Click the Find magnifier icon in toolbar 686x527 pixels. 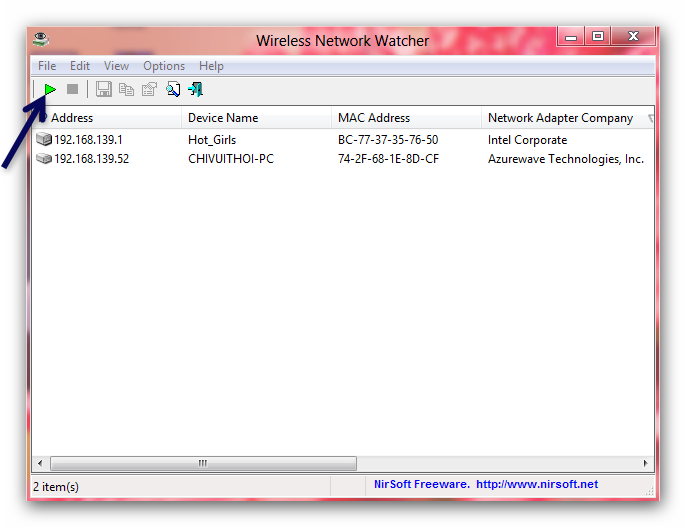(173, 90)
